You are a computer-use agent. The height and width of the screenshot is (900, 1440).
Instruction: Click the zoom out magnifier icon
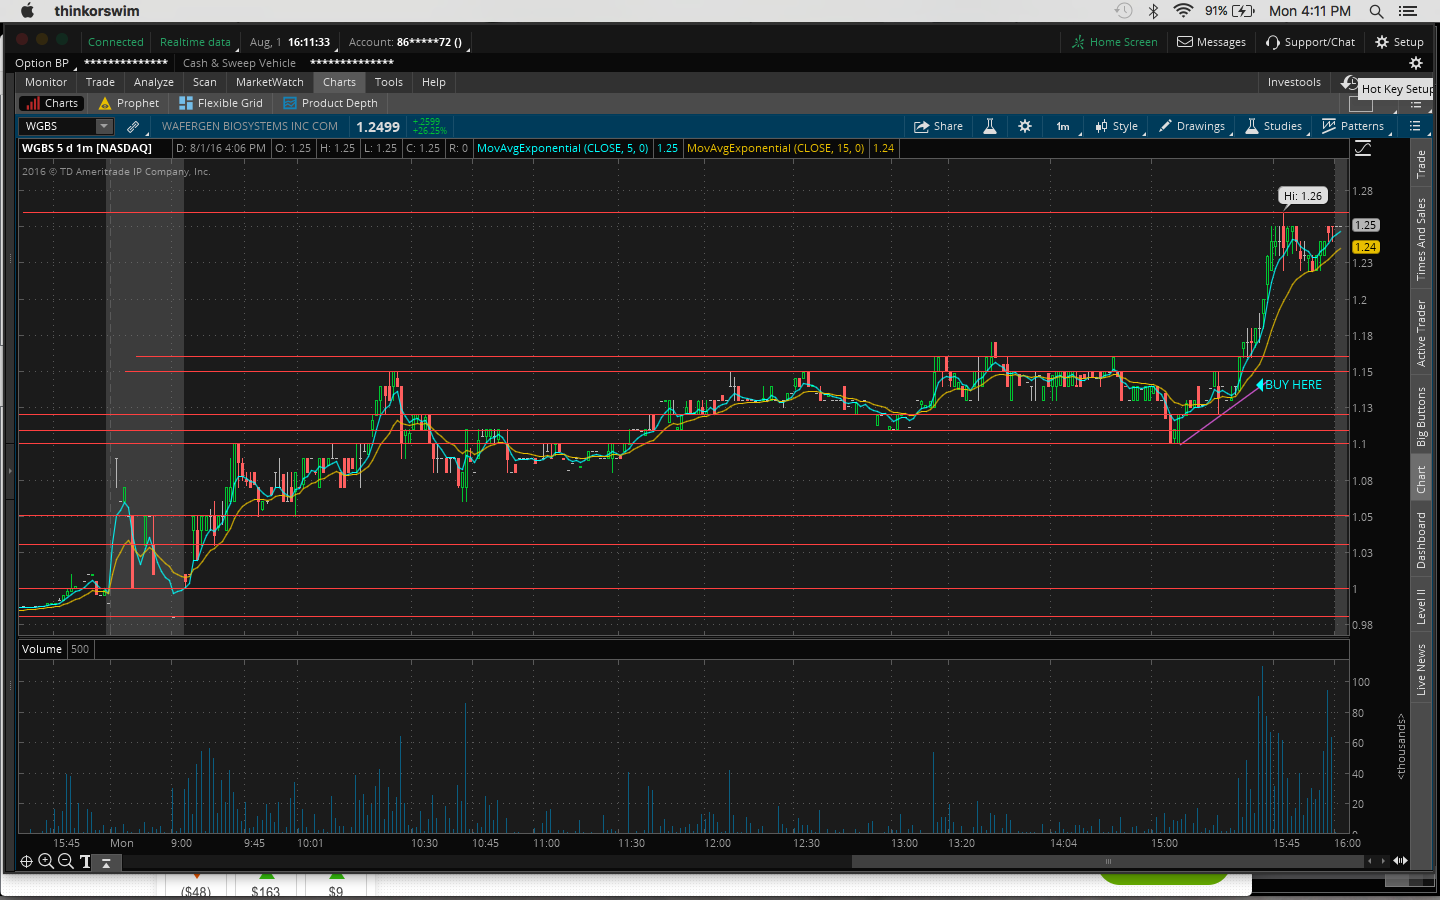tap(65, 861)
